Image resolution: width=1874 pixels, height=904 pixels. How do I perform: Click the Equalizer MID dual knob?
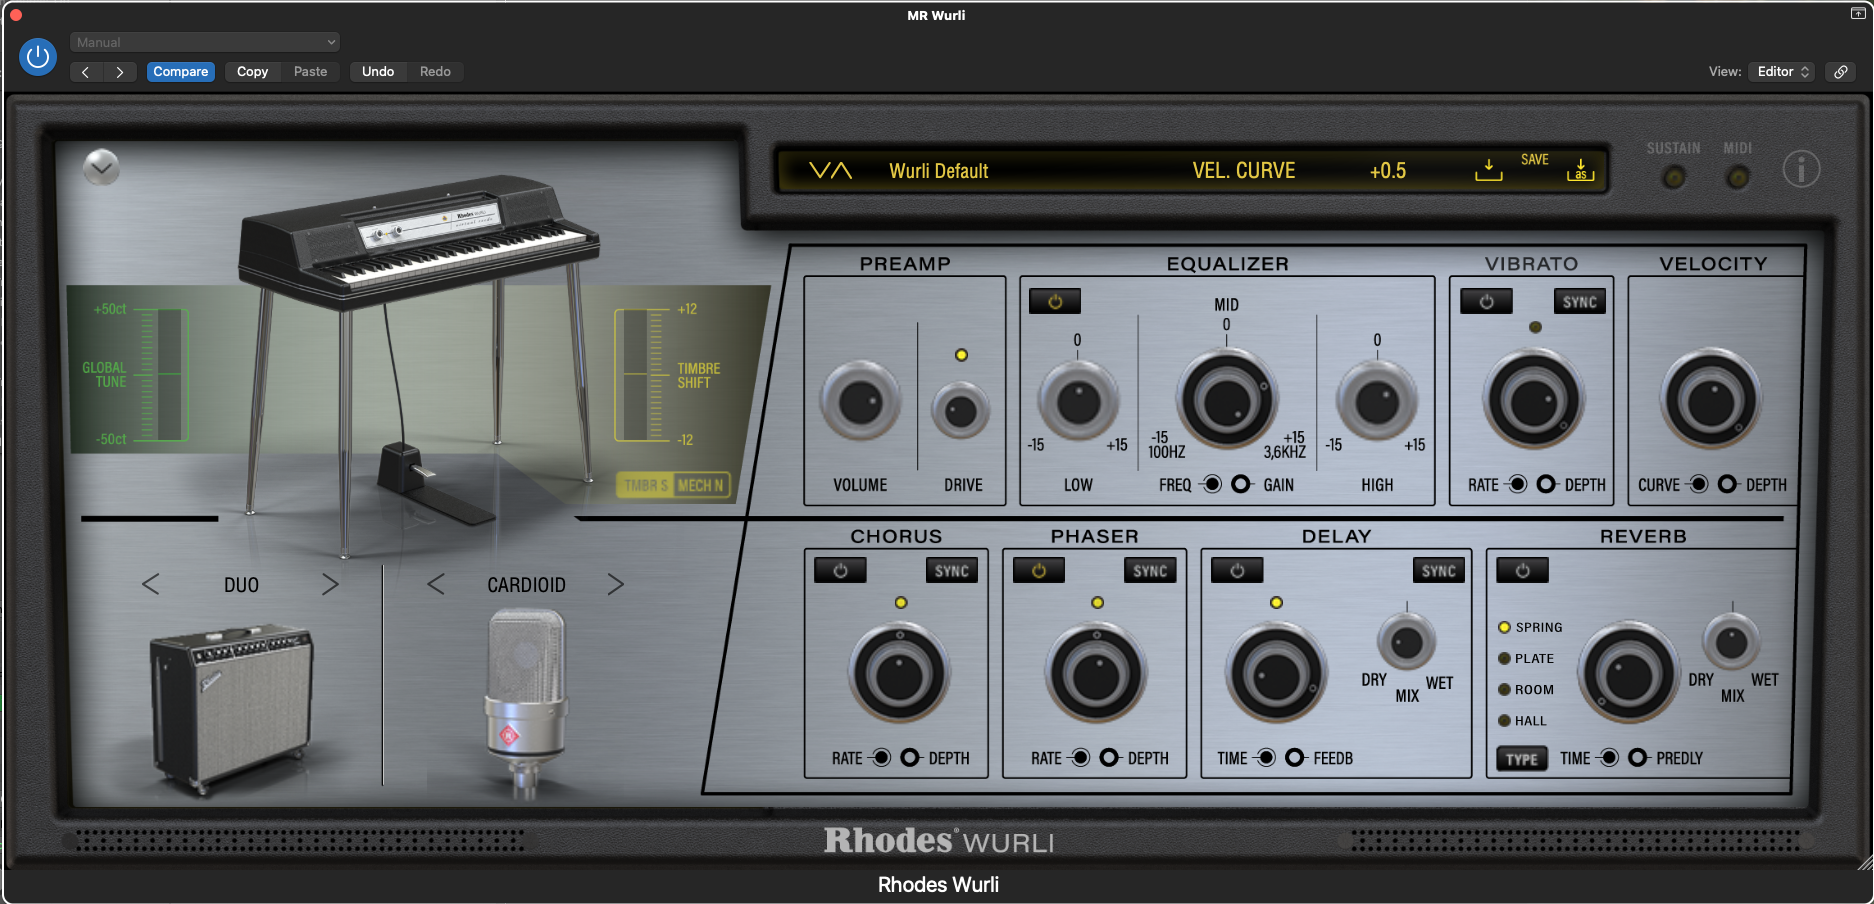[x=1226, y=401]
